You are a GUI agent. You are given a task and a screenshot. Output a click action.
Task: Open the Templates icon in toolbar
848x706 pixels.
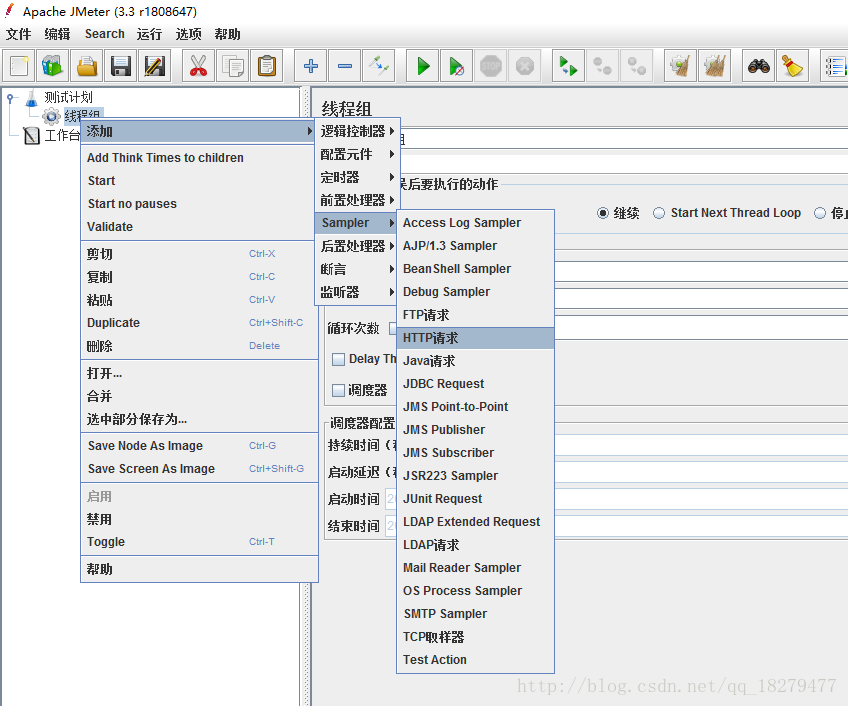coord(52,66)
